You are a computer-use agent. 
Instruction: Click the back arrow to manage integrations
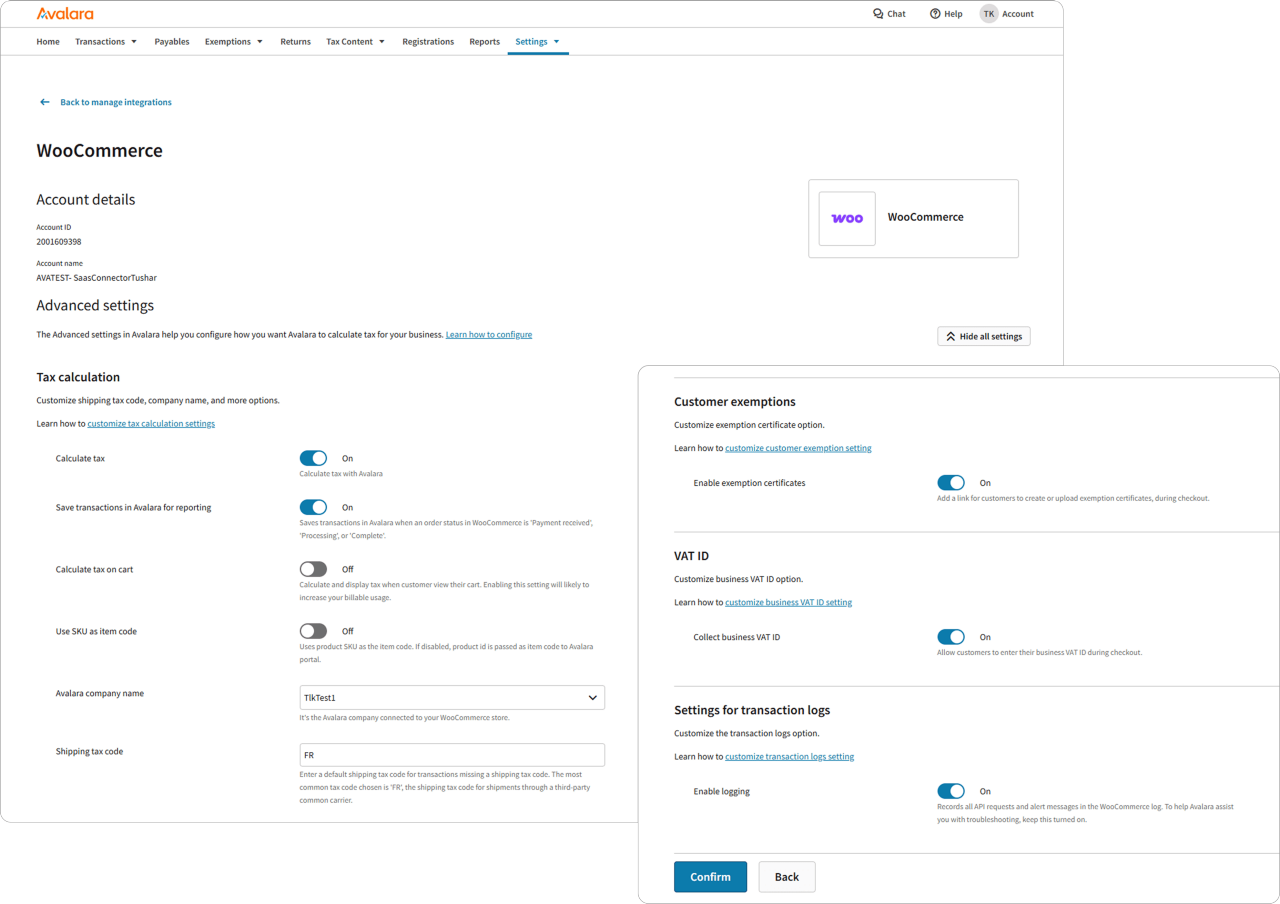tap(44, 101)
